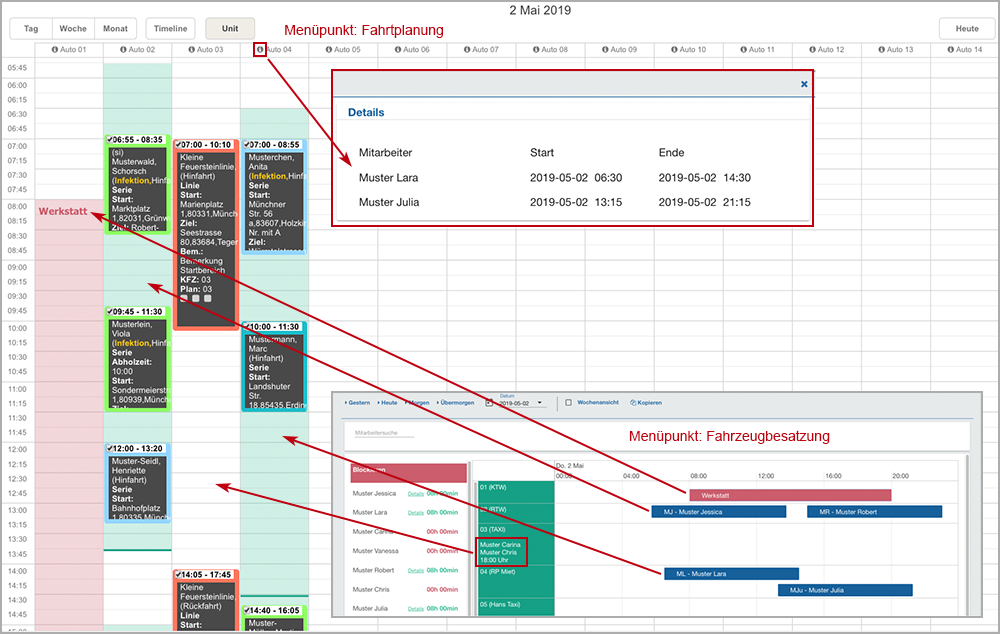Open the Datum 2019-05-02 dropdown arrow
This screenshot has width=1000, height=634.
[x=540, y=403]
